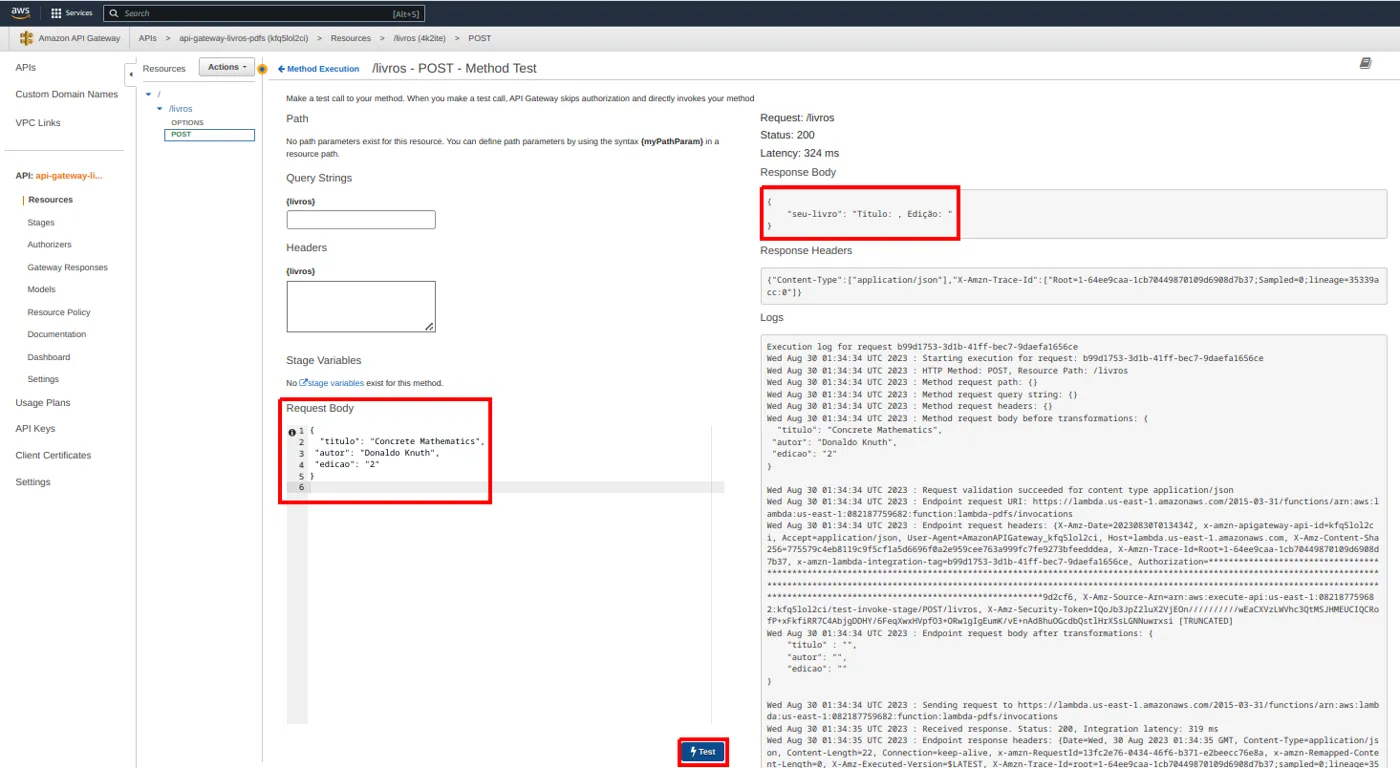The image size is (1400, 768).
Task: Click the AWS console search field
Action: tap(264, 13)
